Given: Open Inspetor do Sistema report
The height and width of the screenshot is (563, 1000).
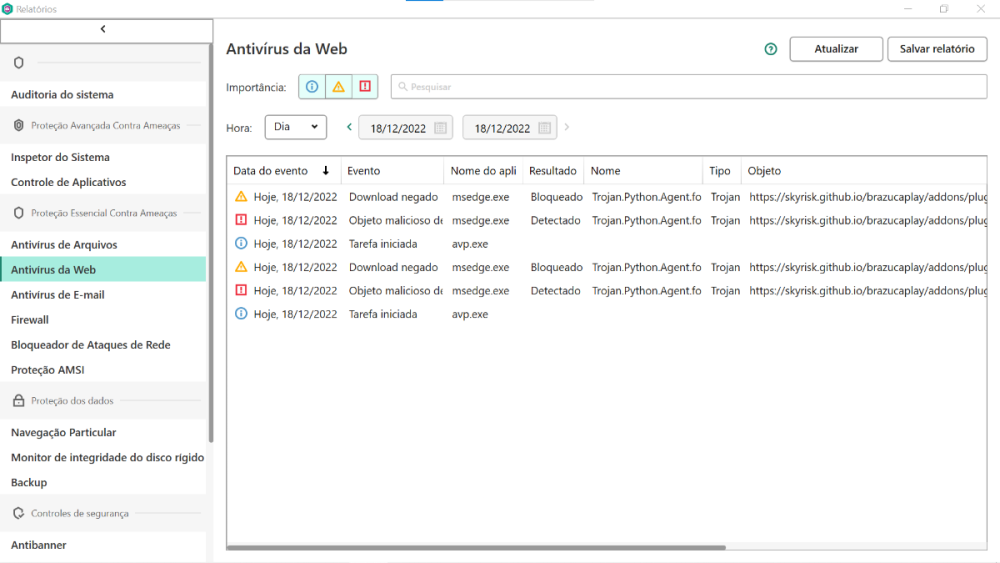Looking at the screenshot, I should point(60,157).
